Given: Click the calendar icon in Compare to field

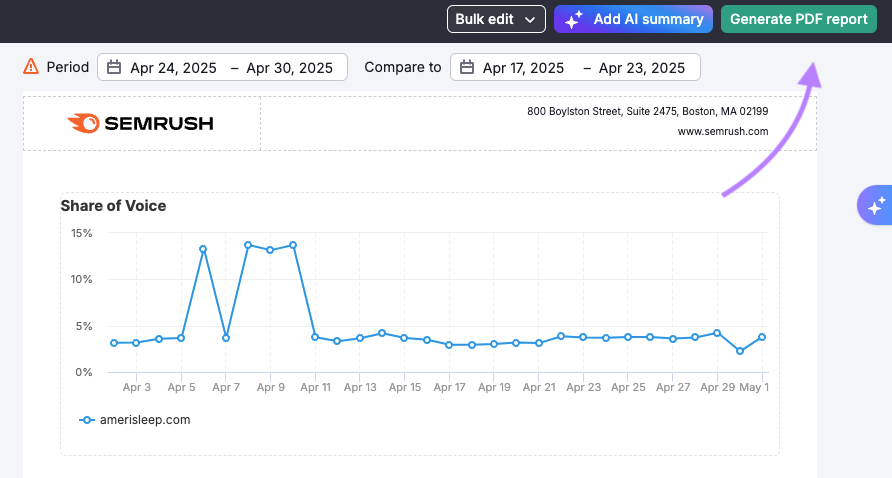Looking at the screenshot, I should (x=467, y=68).
